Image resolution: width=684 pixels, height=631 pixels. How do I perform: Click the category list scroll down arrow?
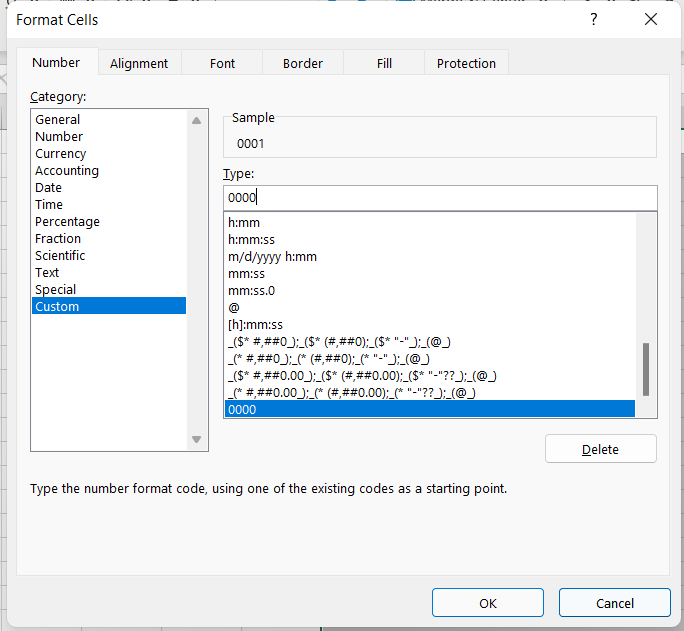(x=196, y=439)
